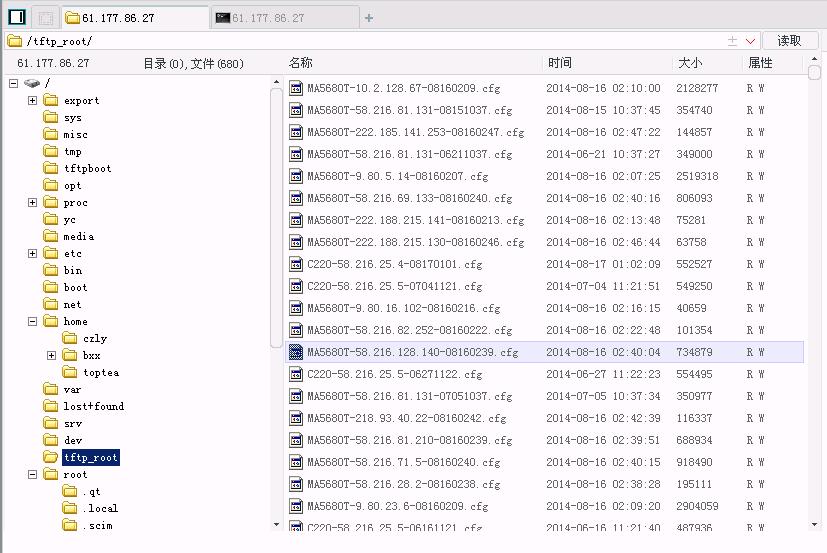Select the .scim folder icon
Image resolution: width=827 pixels, height=553 pixels.
click(x=70, y=525)
